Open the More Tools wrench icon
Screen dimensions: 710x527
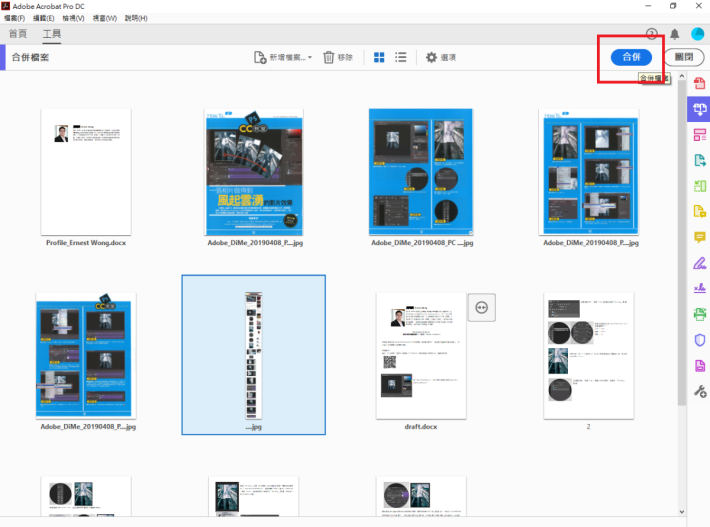pyautogui.click(x=700, y=391)
